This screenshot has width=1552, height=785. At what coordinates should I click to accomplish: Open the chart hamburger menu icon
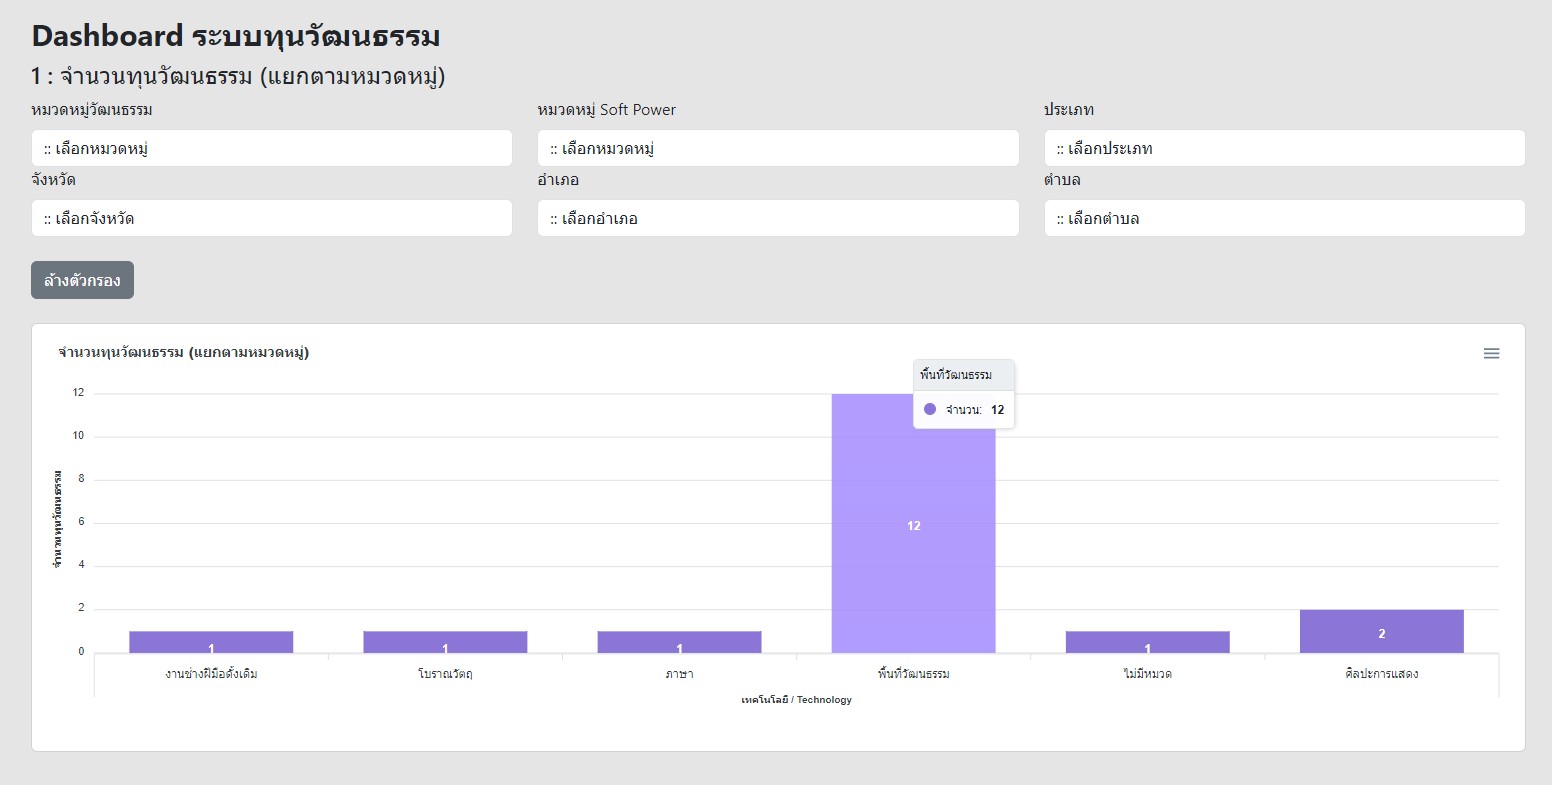coord(1491,353)
